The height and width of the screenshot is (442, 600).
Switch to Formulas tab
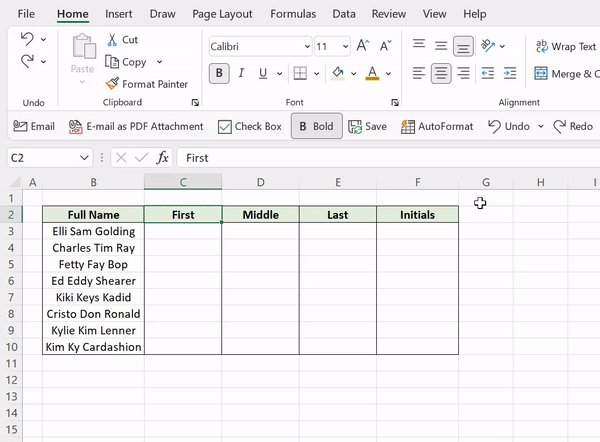point(293,14)
